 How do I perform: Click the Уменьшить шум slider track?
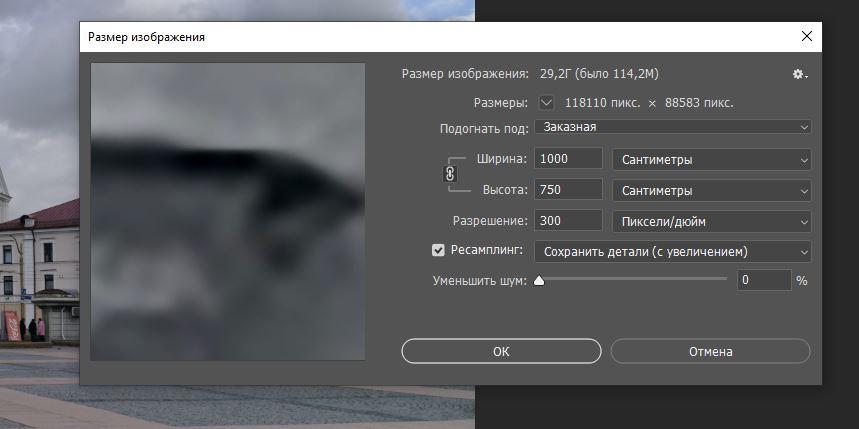pos(633,279)
